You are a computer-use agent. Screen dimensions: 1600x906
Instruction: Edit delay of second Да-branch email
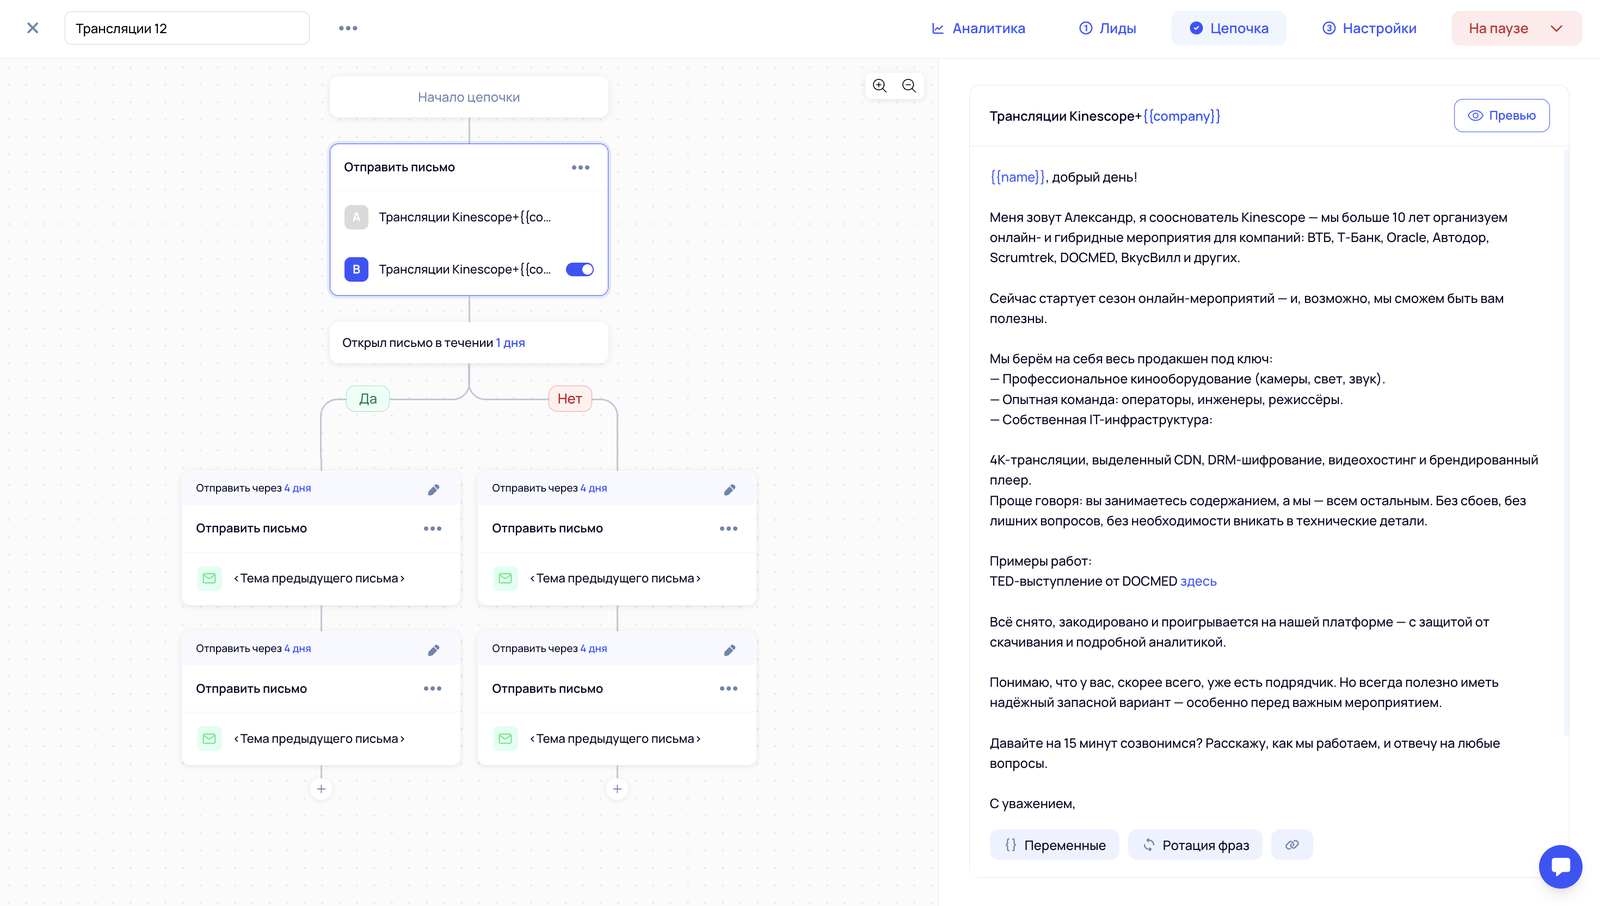click(x=434, y=650)
